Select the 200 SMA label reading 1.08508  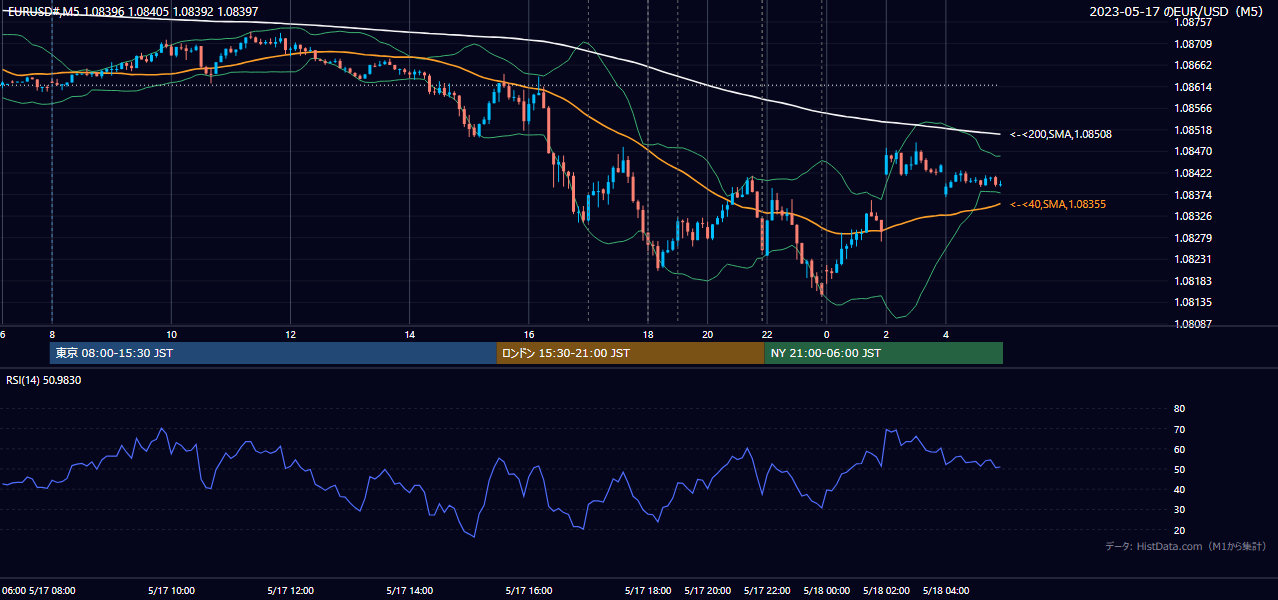(1061, 134)
